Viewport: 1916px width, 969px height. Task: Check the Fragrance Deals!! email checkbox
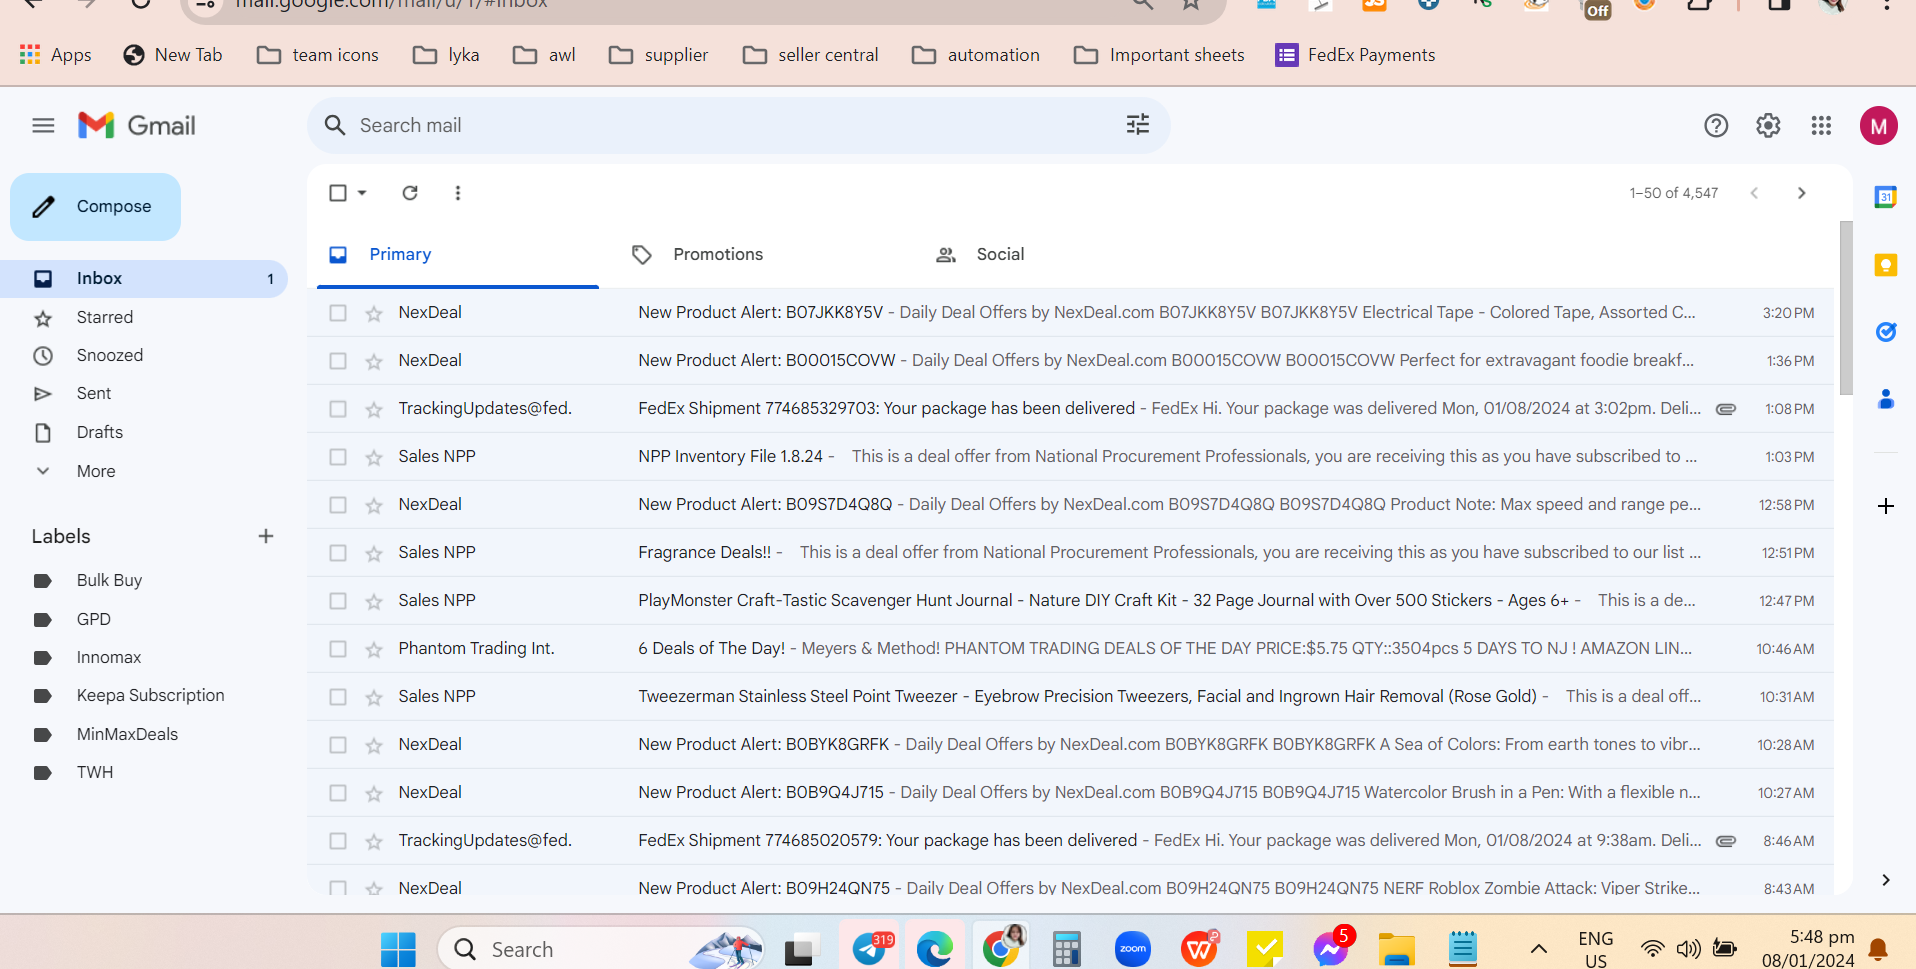point(338,553)
